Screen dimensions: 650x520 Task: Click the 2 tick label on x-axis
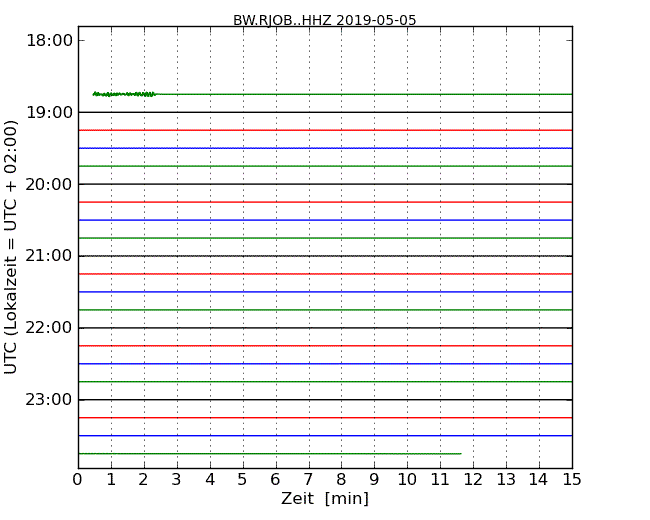pyautogui.click(x=143, y=479)
